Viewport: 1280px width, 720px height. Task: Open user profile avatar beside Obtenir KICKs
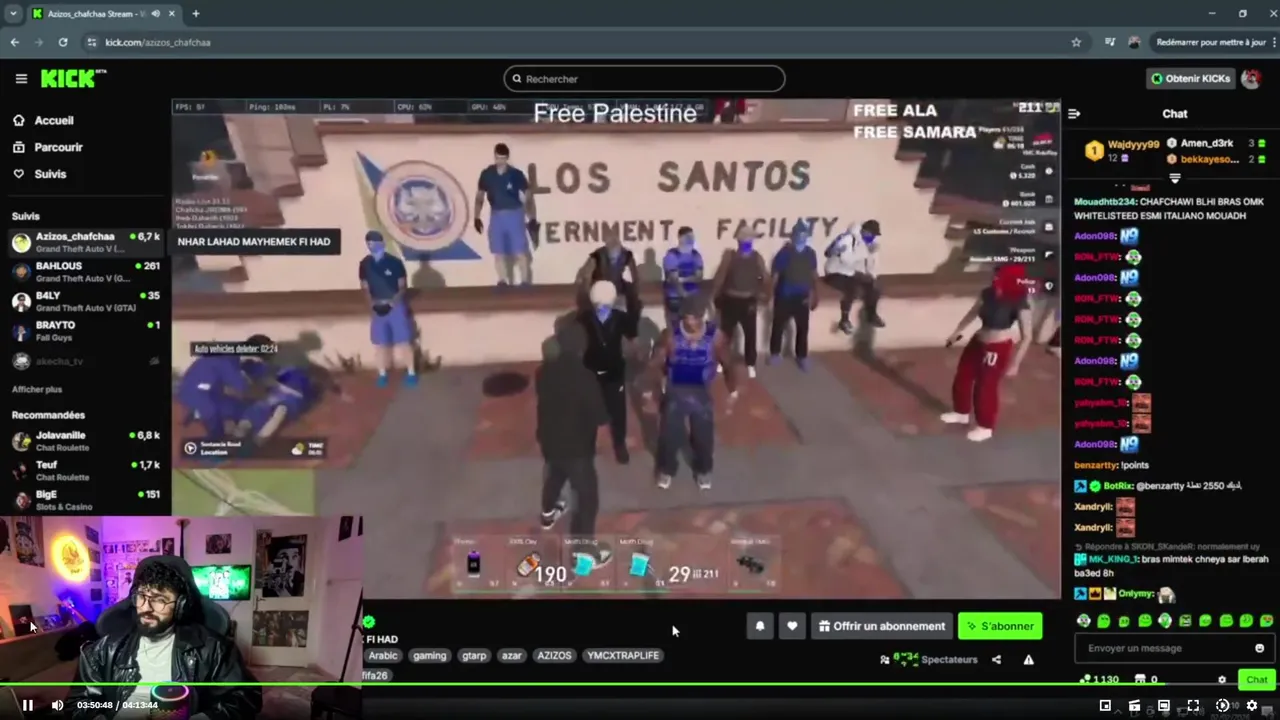coord(1251,78)
